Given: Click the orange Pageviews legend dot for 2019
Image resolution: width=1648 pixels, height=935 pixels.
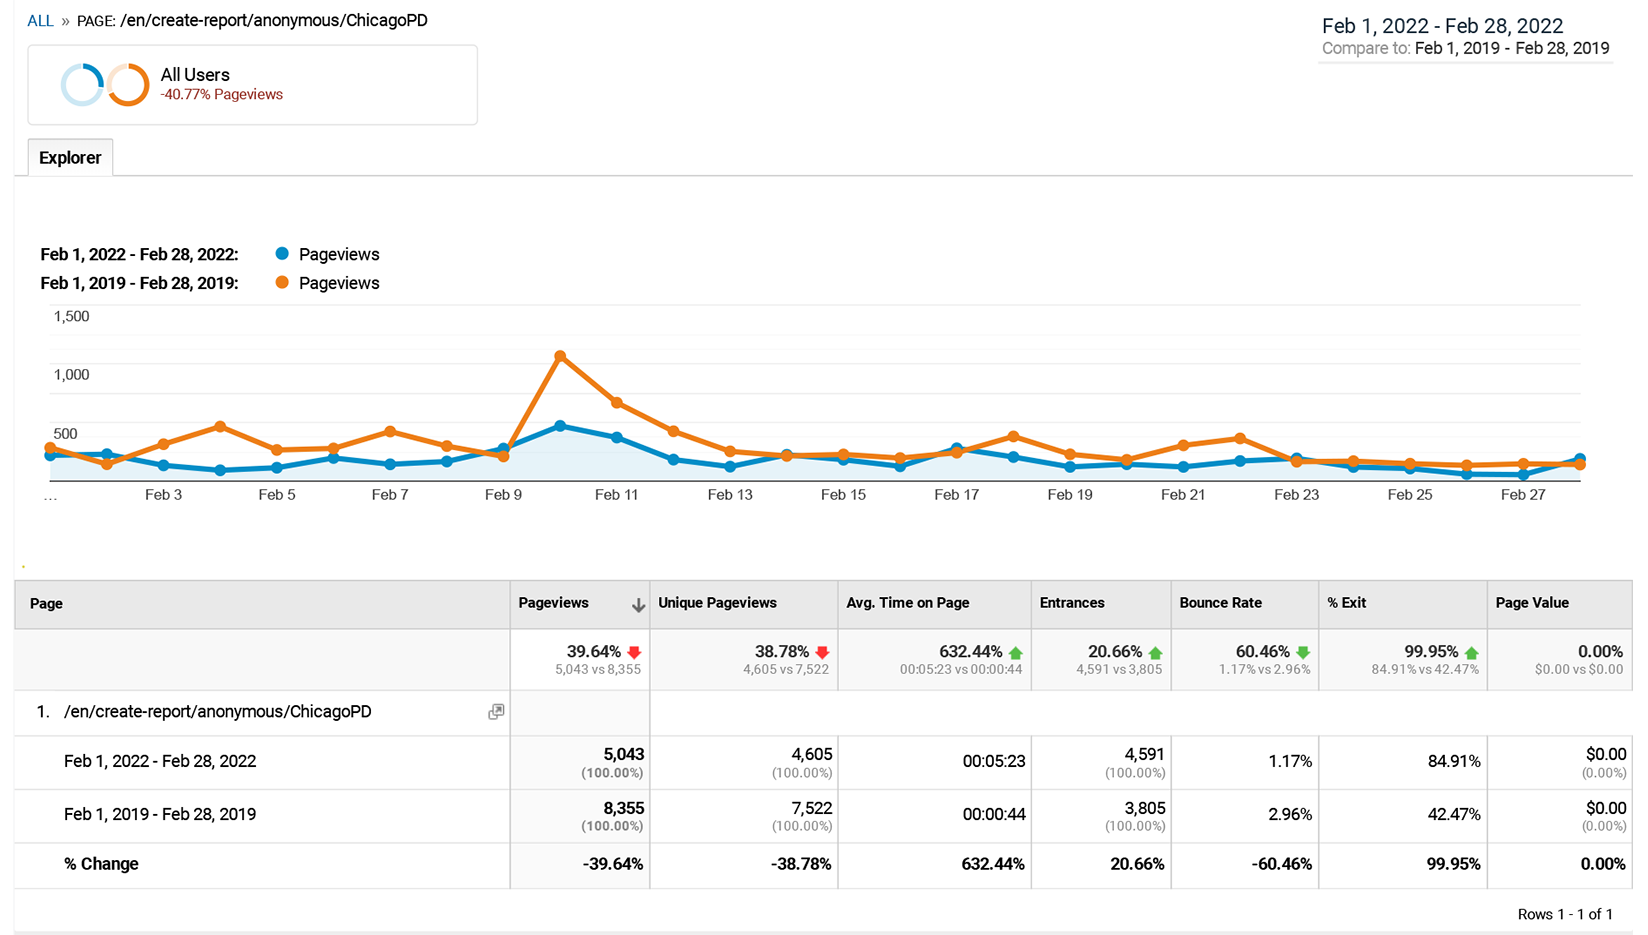Looking at the screenshot, I should pyautogui.click(x=282, y=283).
